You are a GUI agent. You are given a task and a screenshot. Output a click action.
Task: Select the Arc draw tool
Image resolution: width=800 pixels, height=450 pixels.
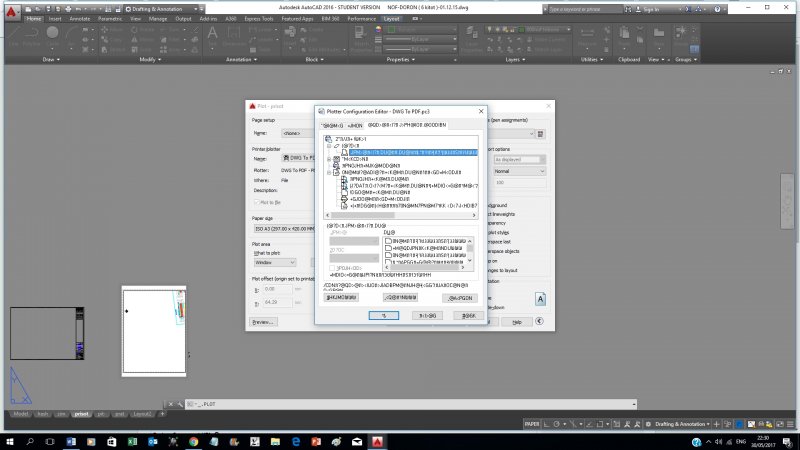click(70, 33)
